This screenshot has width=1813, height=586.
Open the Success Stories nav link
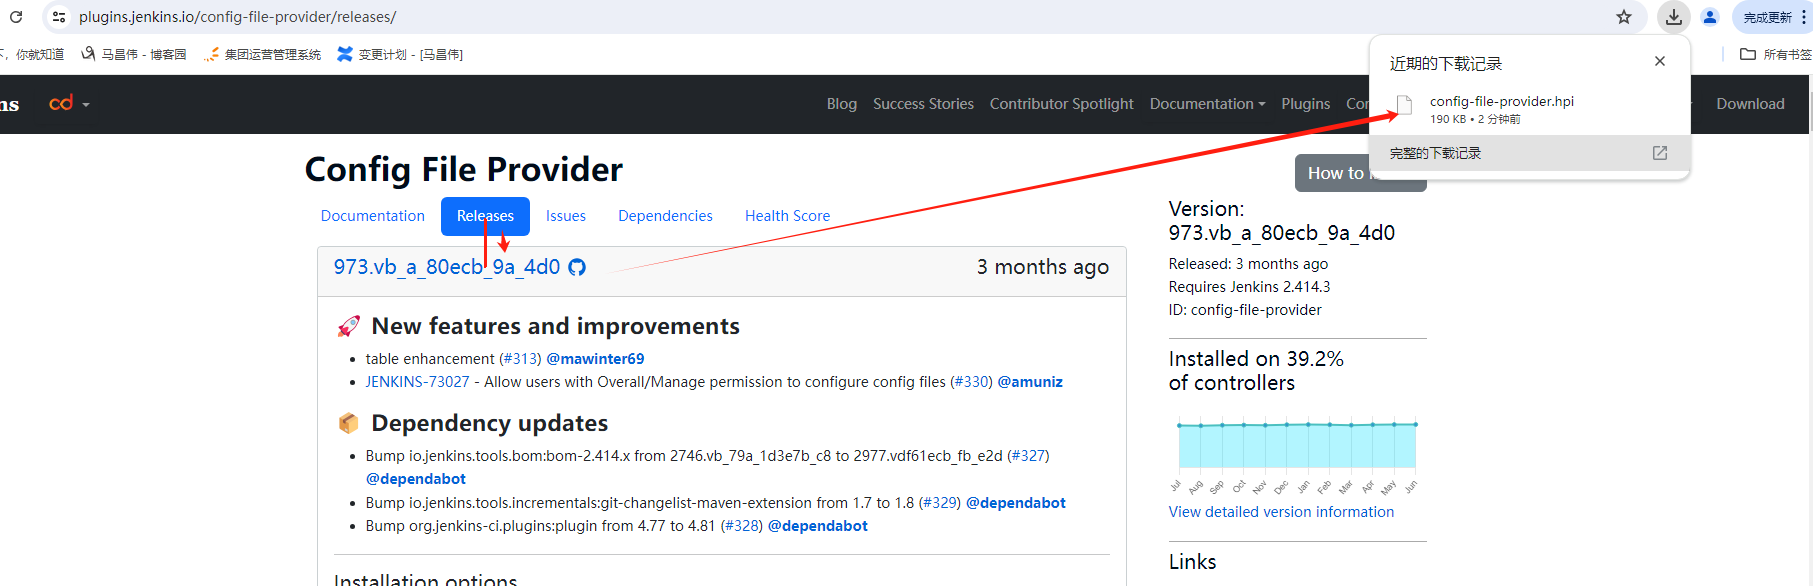pyautogui.click(x=923, y=104)
